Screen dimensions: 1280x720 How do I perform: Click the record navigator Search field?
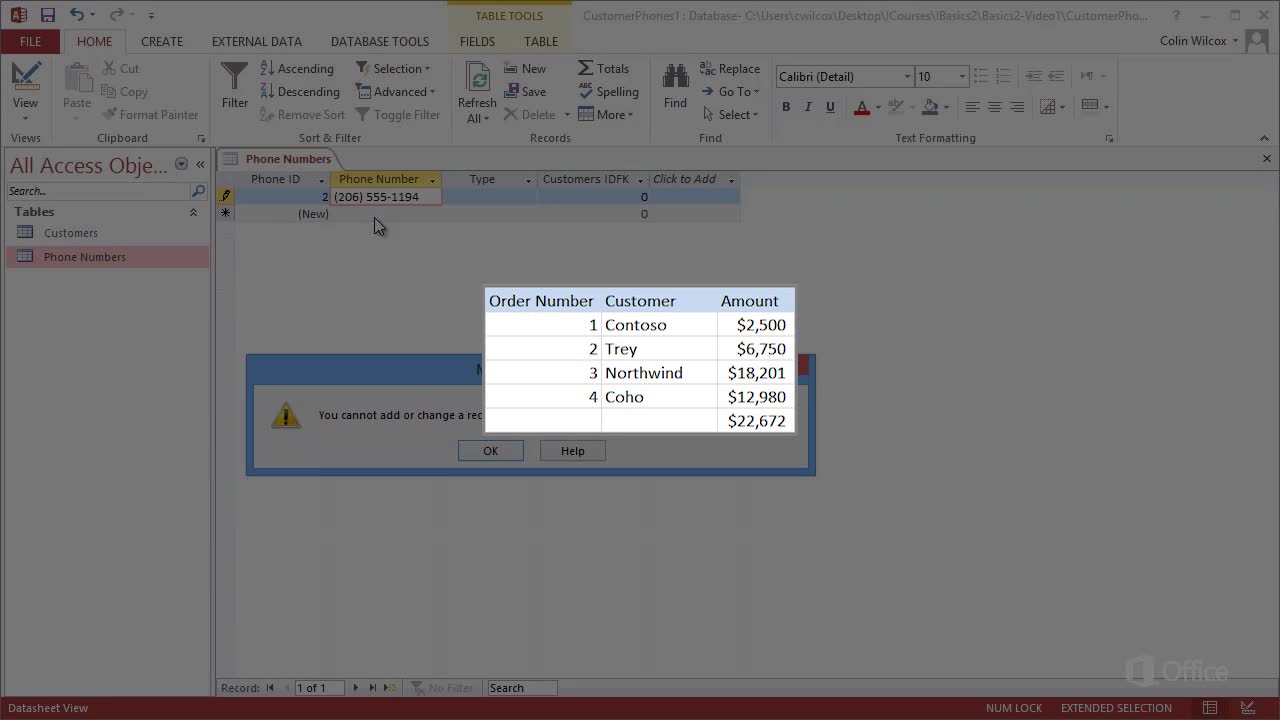point(521,688)
